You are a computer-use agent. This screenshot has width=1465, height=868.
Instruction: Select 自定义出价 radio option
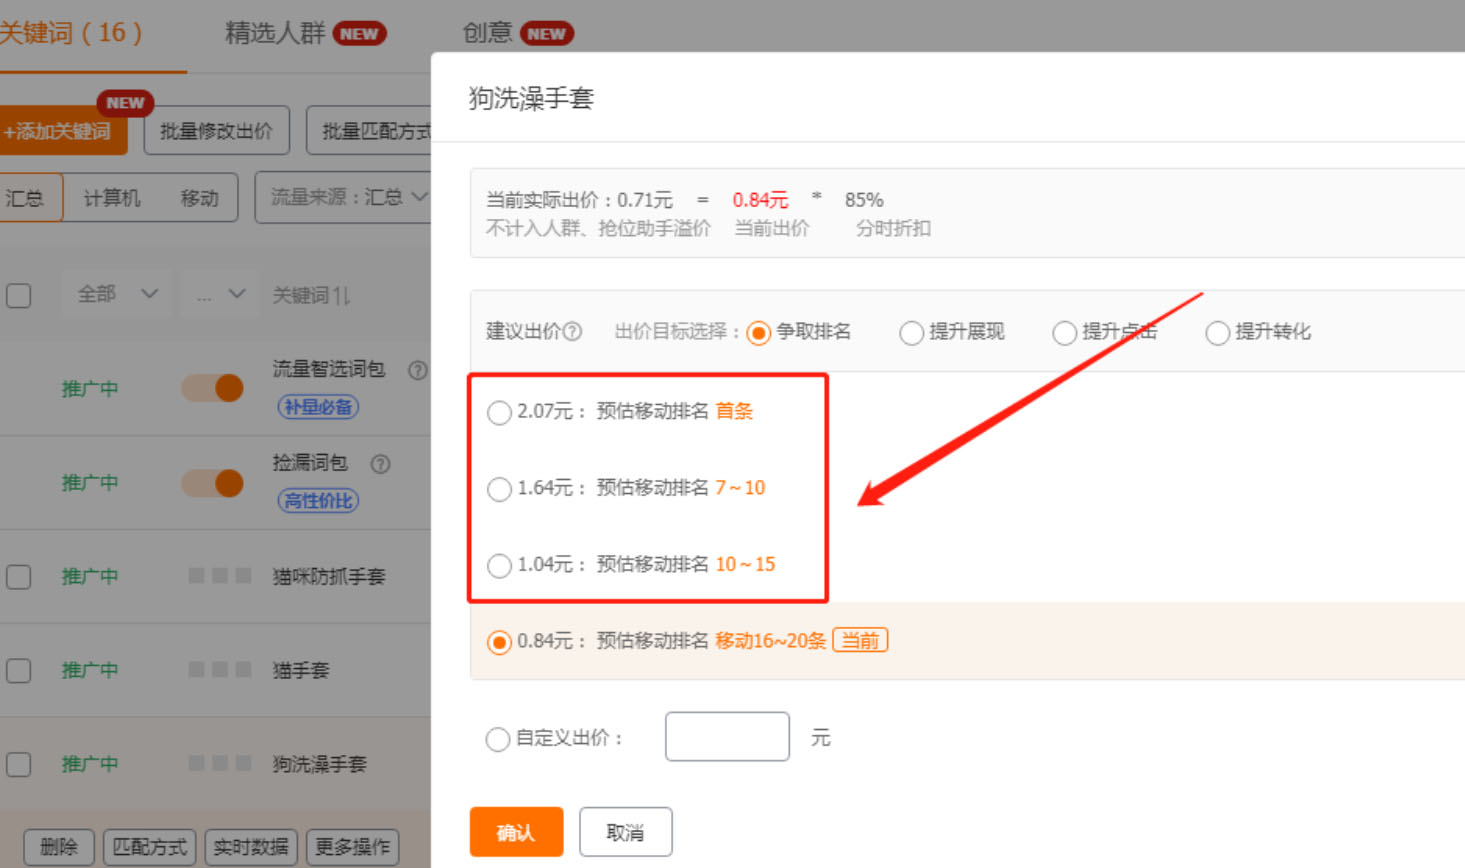(x=498, y=739)
